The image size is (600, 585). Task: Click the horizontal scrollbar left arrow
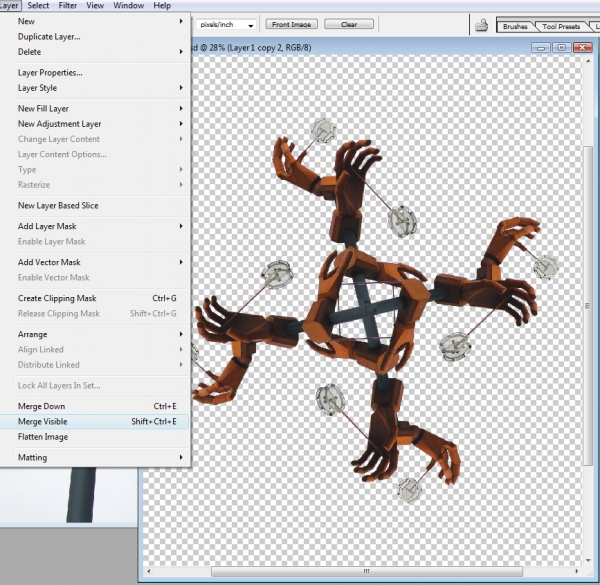[149, 572]
